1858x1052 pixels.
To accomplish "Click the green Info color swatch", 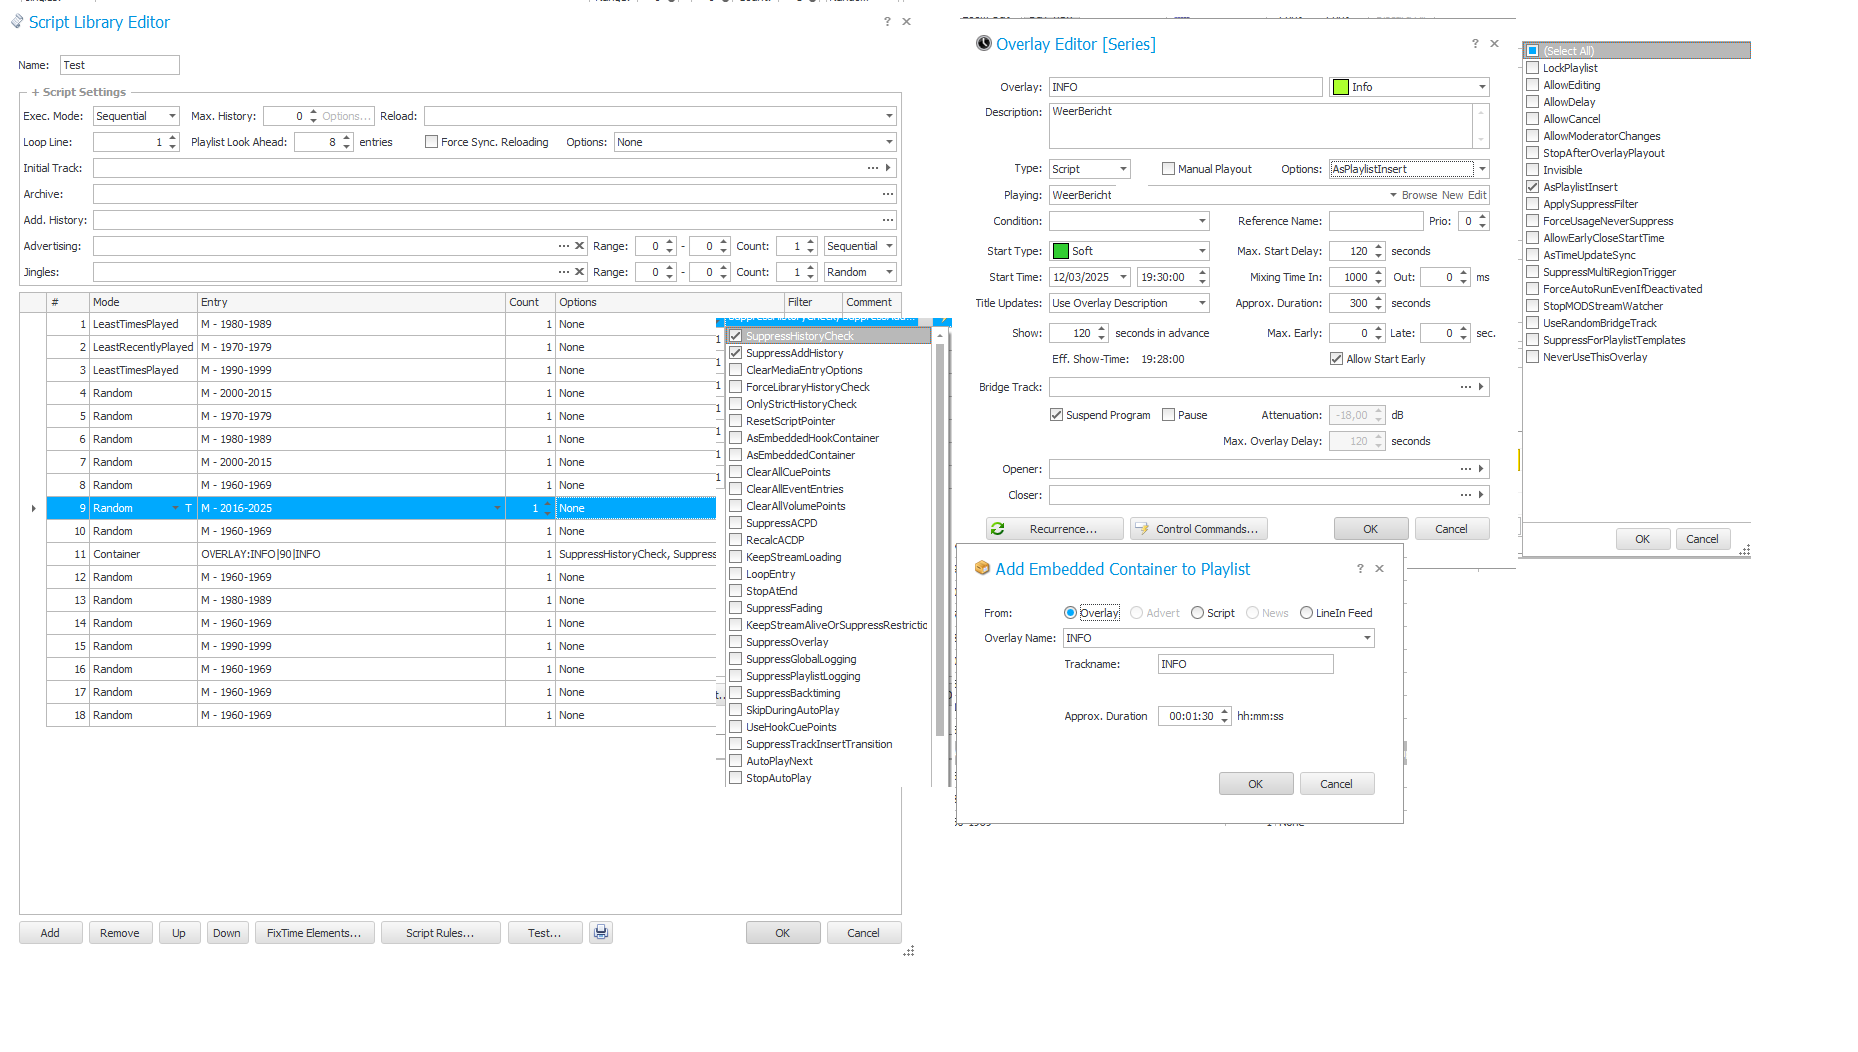I will point(1341,87).
